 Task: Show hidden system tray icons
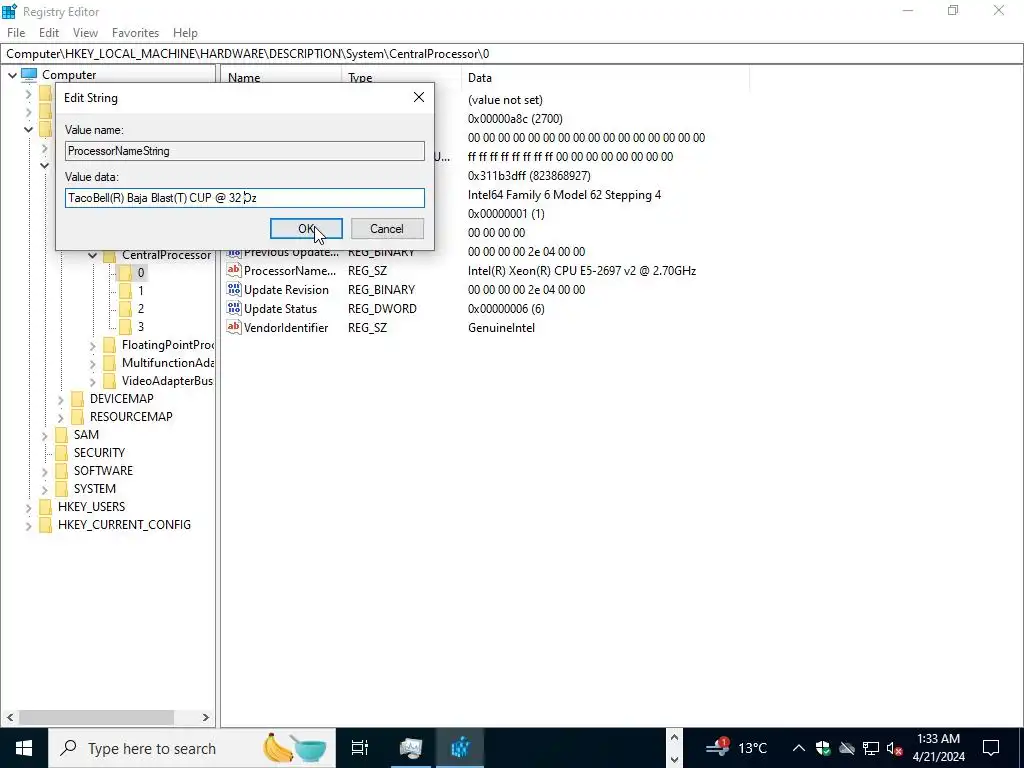(799, 748)
